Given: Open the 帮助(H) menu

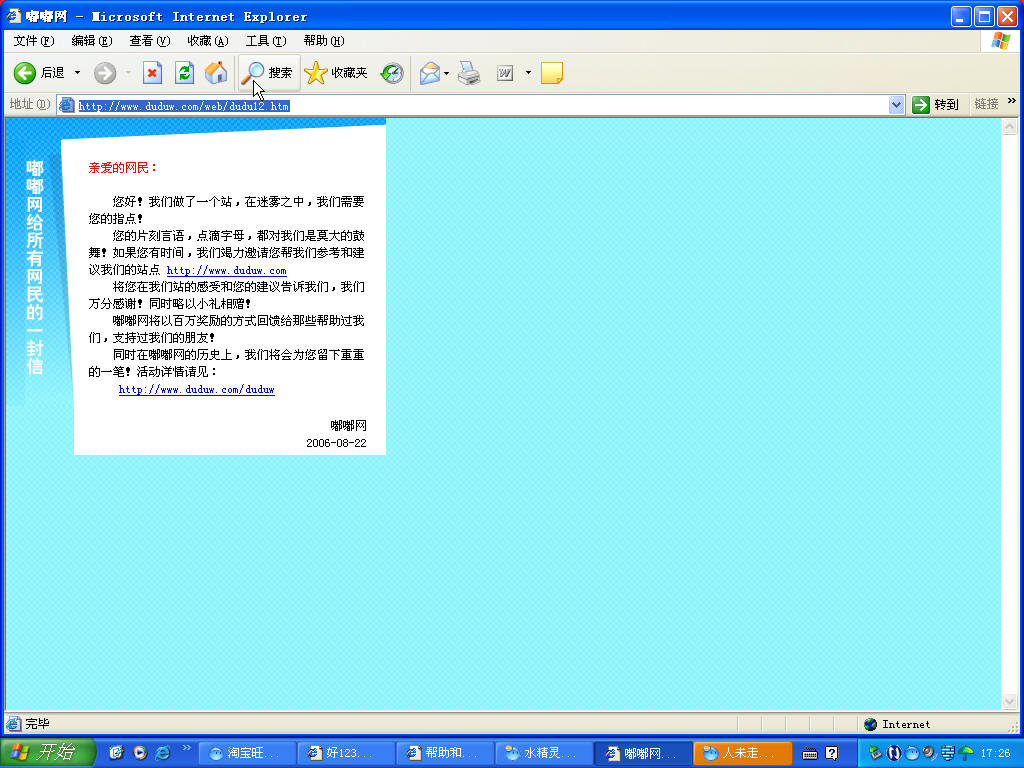Looking at the screenshot, I should [324, 40].
